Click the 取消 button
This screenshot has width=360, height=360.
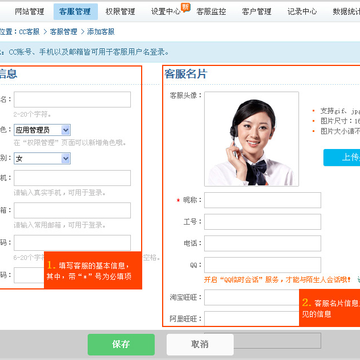[x=200, y=345]
